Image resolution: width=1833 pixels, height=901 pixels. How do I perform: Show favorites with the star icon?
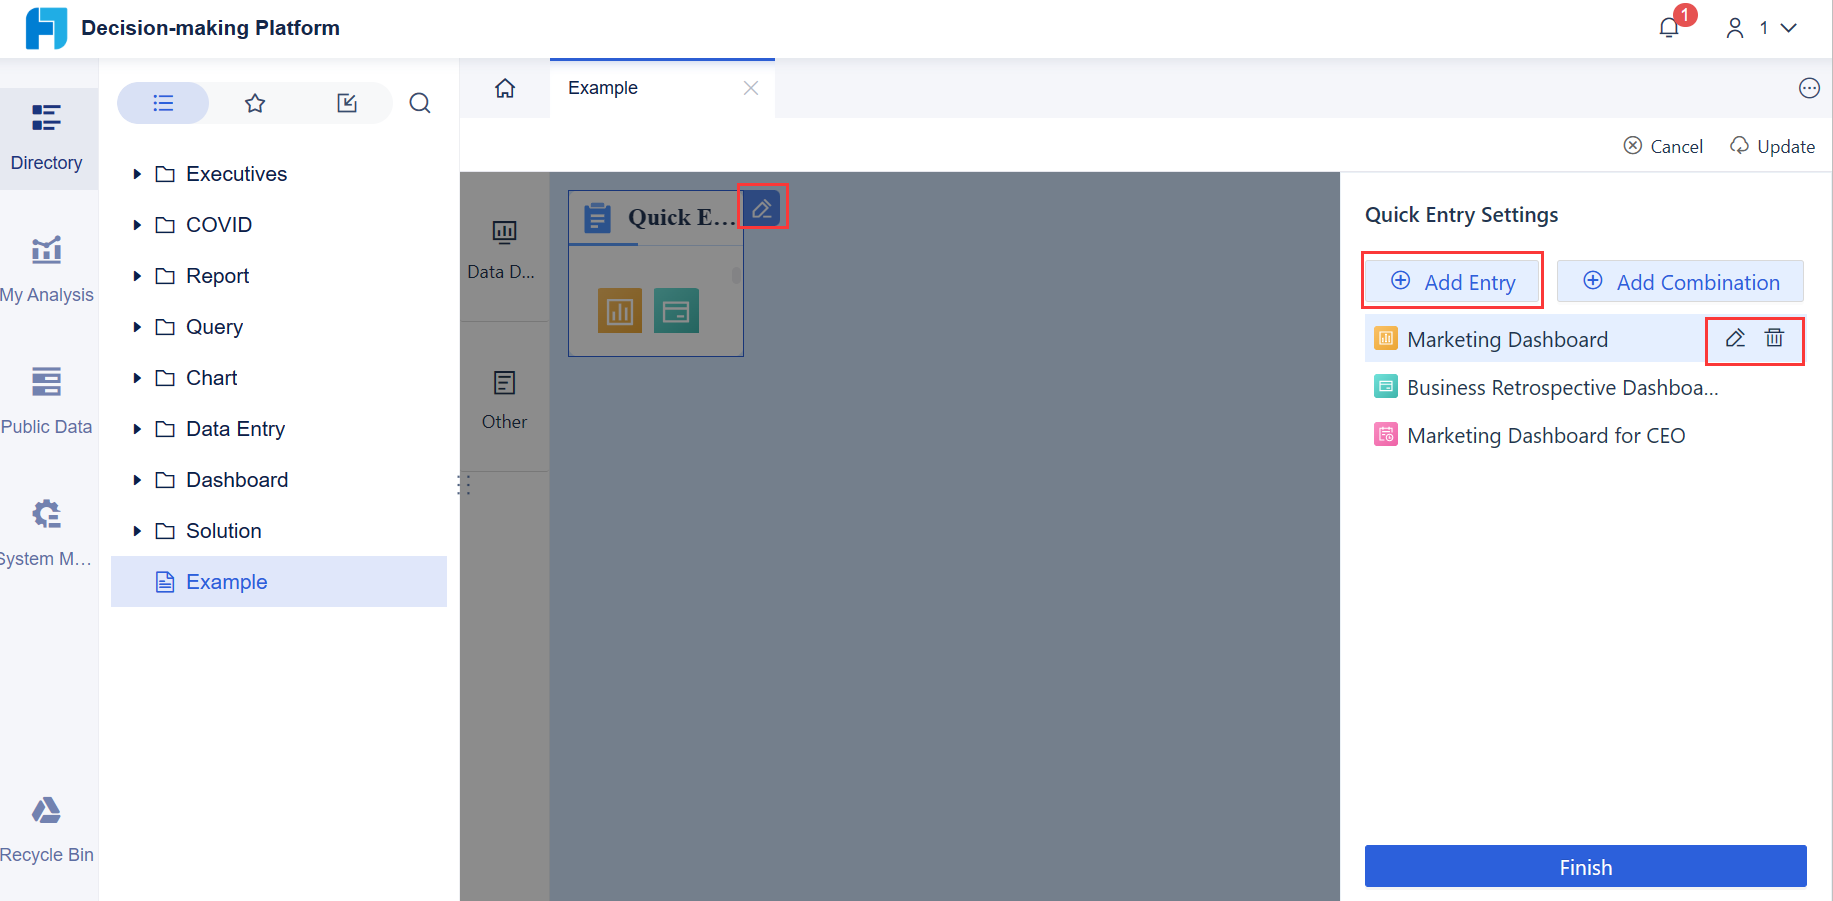[x=254, y=103]
